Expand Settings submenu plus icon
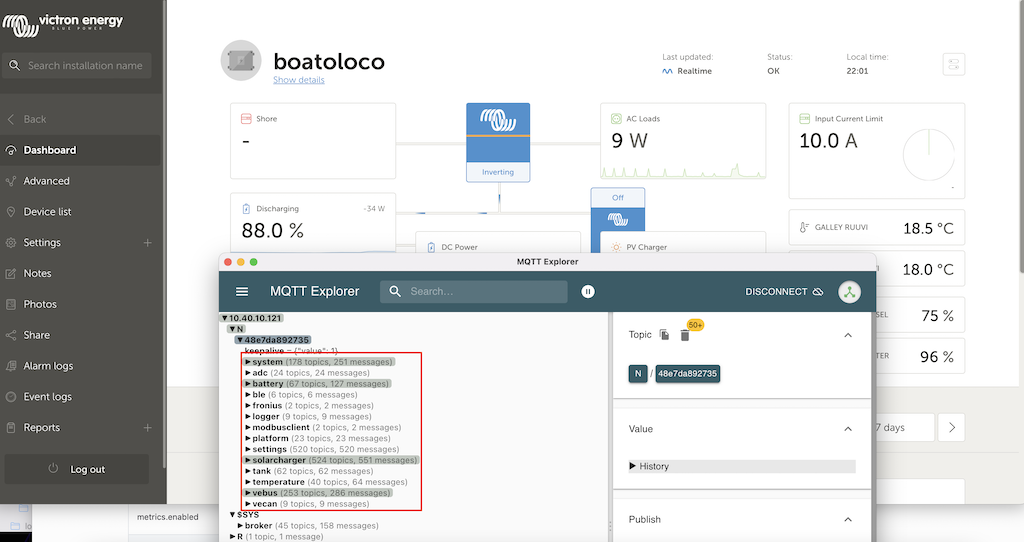The image size is (1024, 542). point(148,242)
